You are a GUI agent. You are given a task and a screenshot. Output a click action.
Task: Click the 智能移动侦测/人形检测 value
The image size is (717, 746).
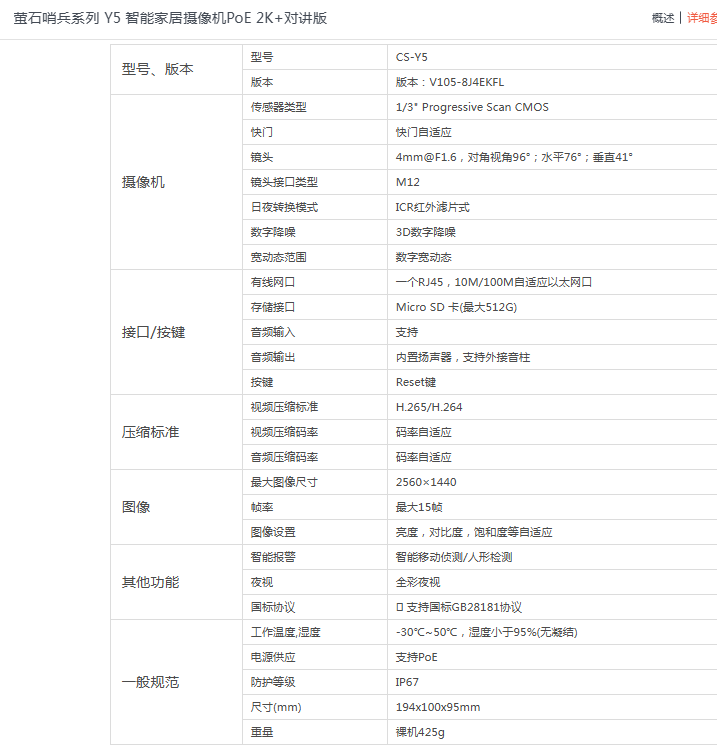pyautogui.click(x=454, y=557)
